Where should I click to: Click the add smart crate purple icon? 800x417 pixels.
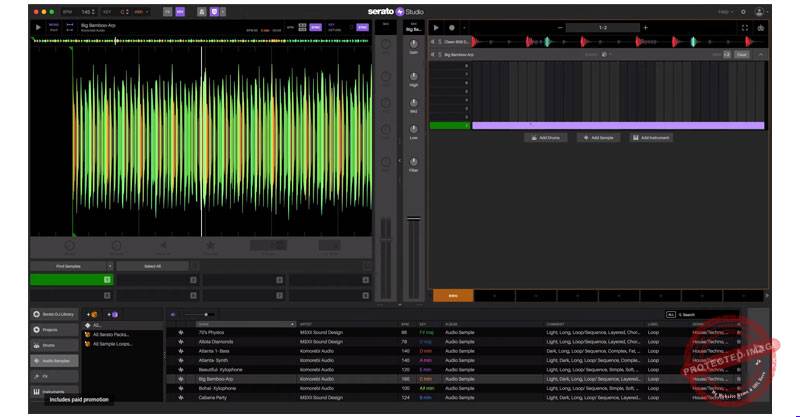112,314
